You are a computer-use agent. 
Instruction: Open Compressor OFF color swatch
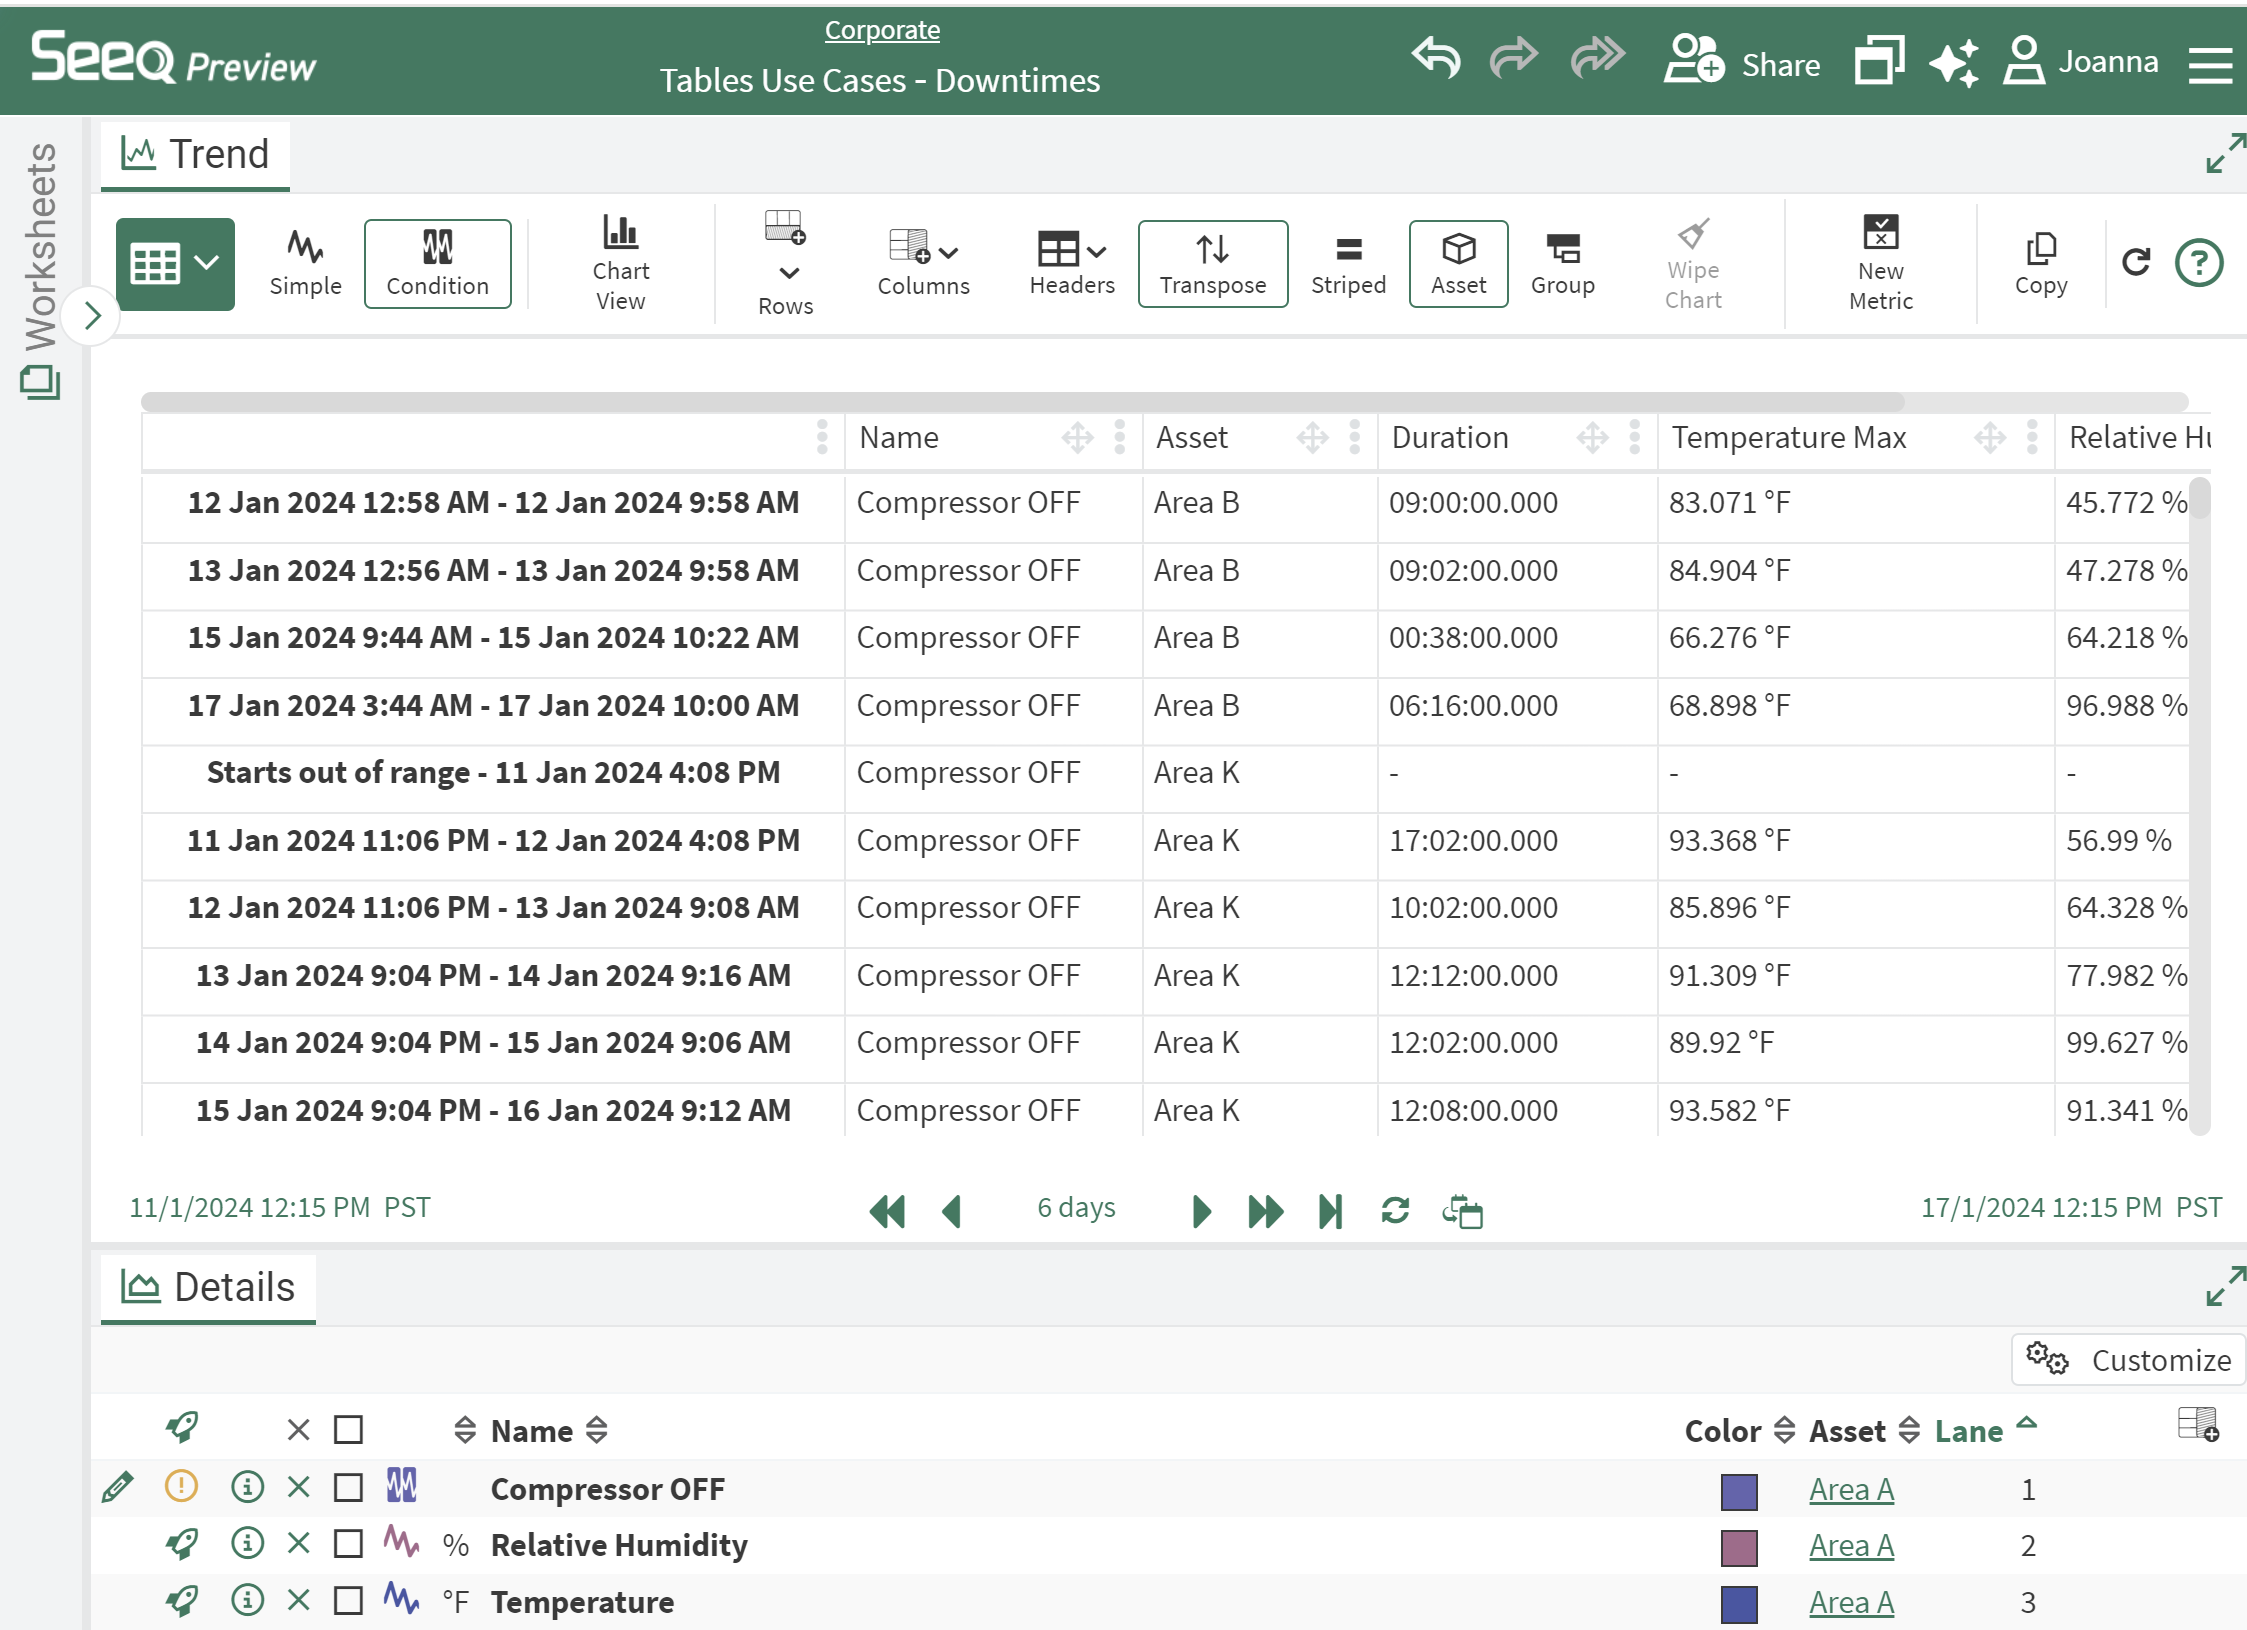click(1739, 1491)
